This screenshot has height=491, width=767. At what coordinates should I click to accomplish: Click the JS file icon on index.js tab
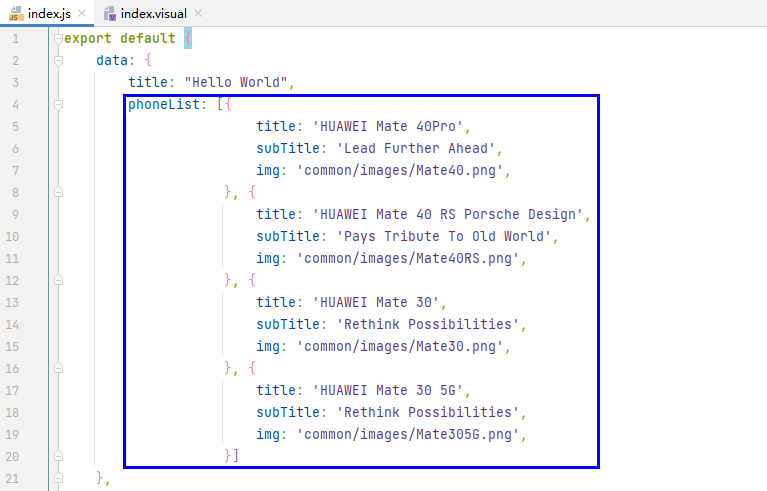point(16,14)
